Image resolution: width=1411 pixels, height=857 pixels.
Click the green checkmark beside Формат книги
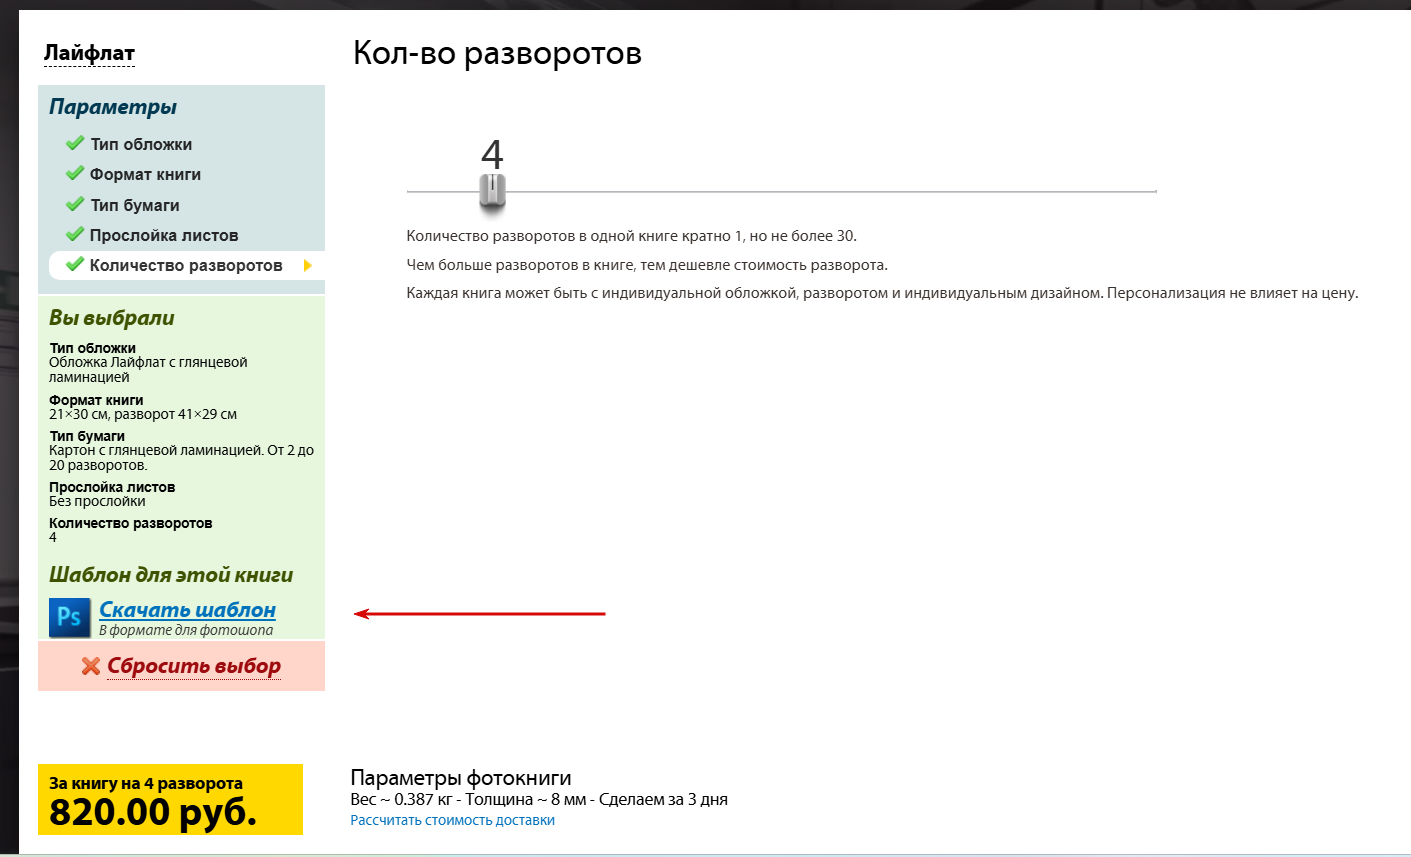click(75, 173)
